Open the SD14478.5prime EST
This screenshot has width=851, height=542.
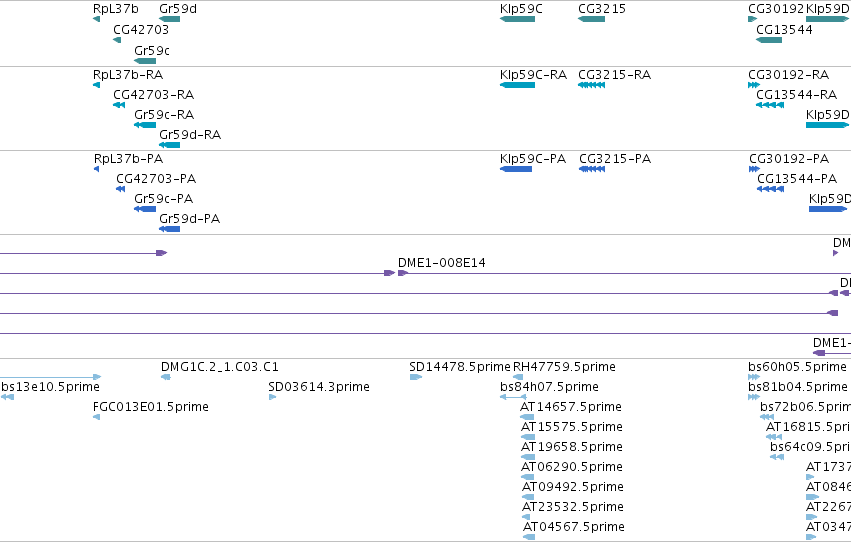click(416, 378)
